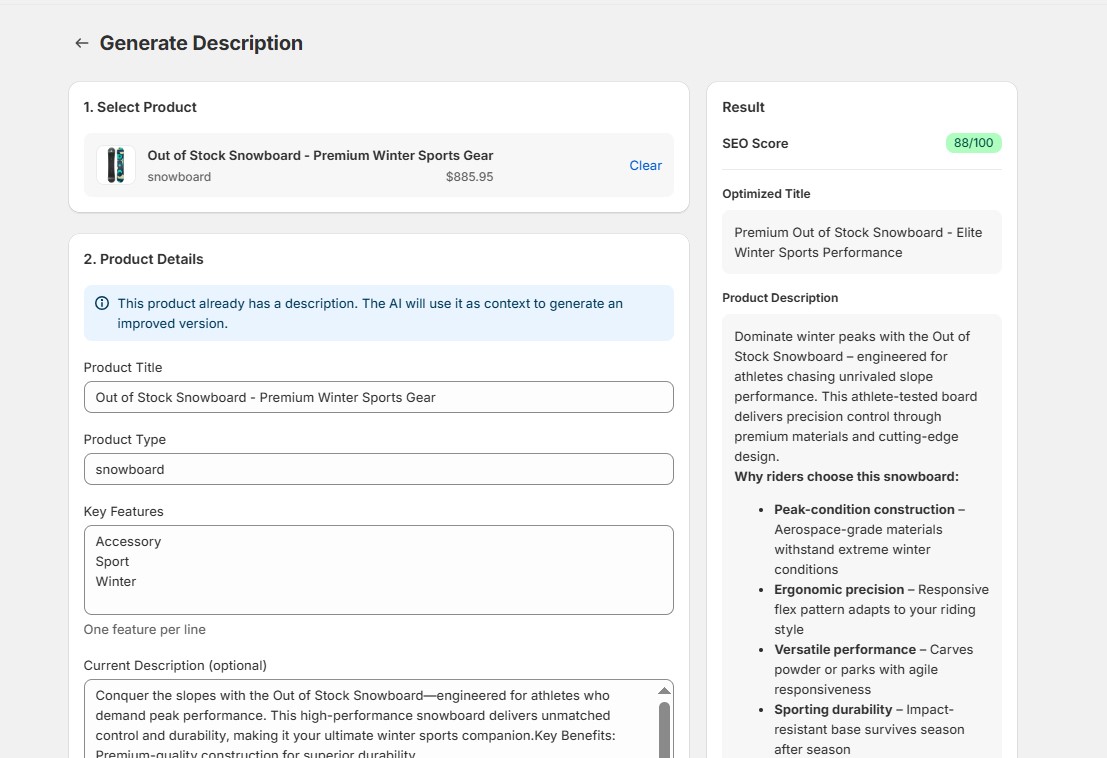Click the snowboard product thumbnail
This screenshot has height=758, width=1107.
pyautogui.click(x=116, y=165)
